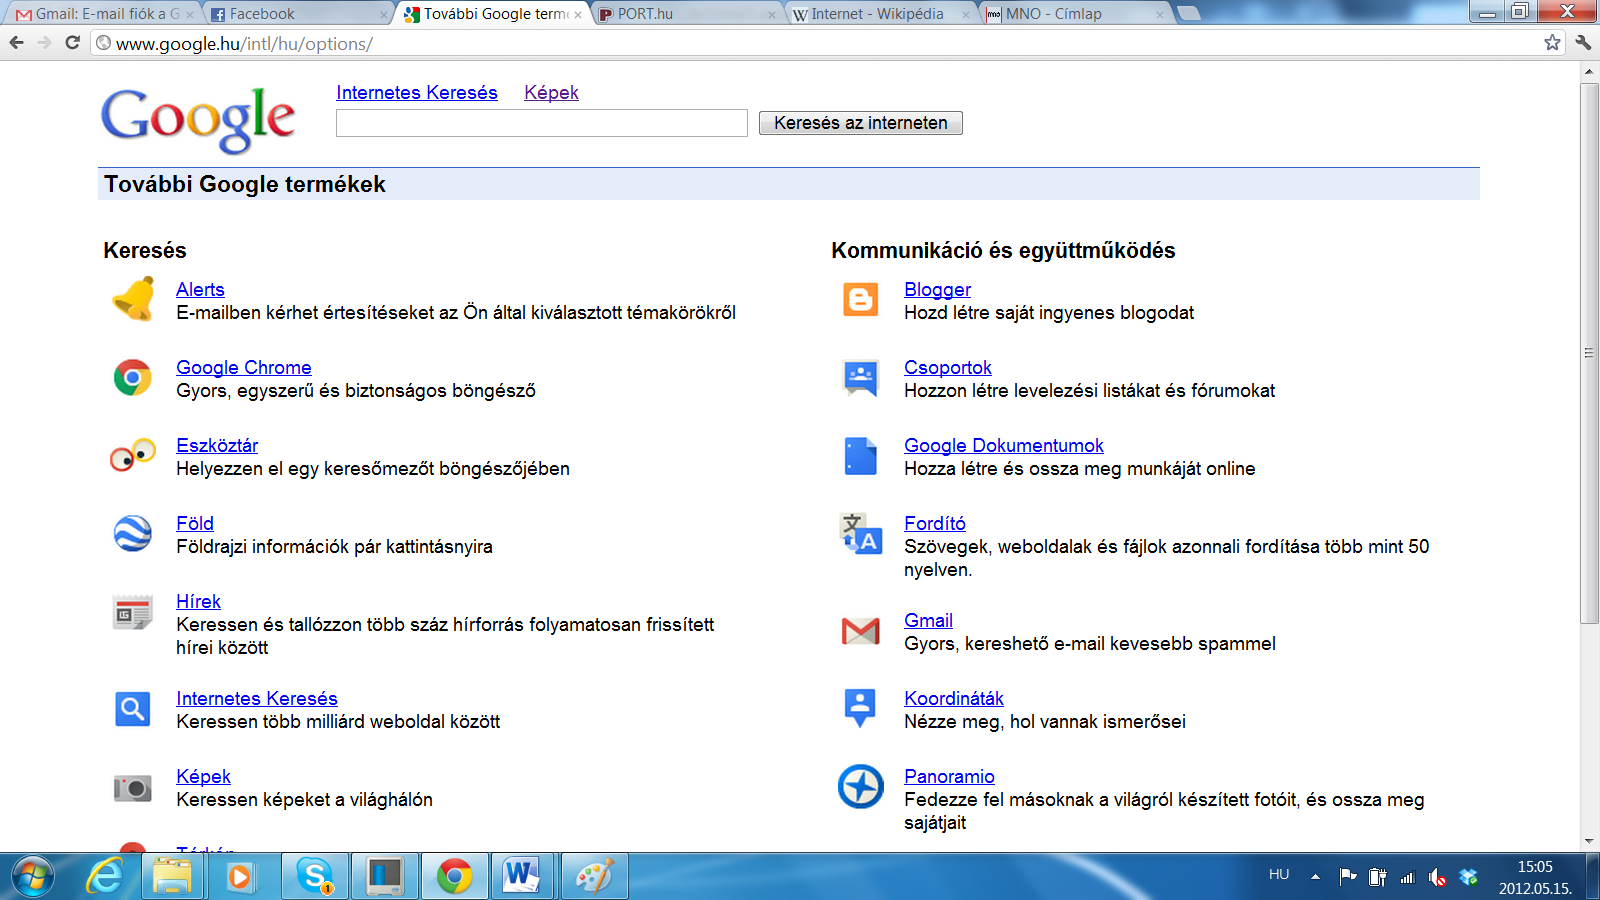Open Paint from the taskbar

pos(594,876)
